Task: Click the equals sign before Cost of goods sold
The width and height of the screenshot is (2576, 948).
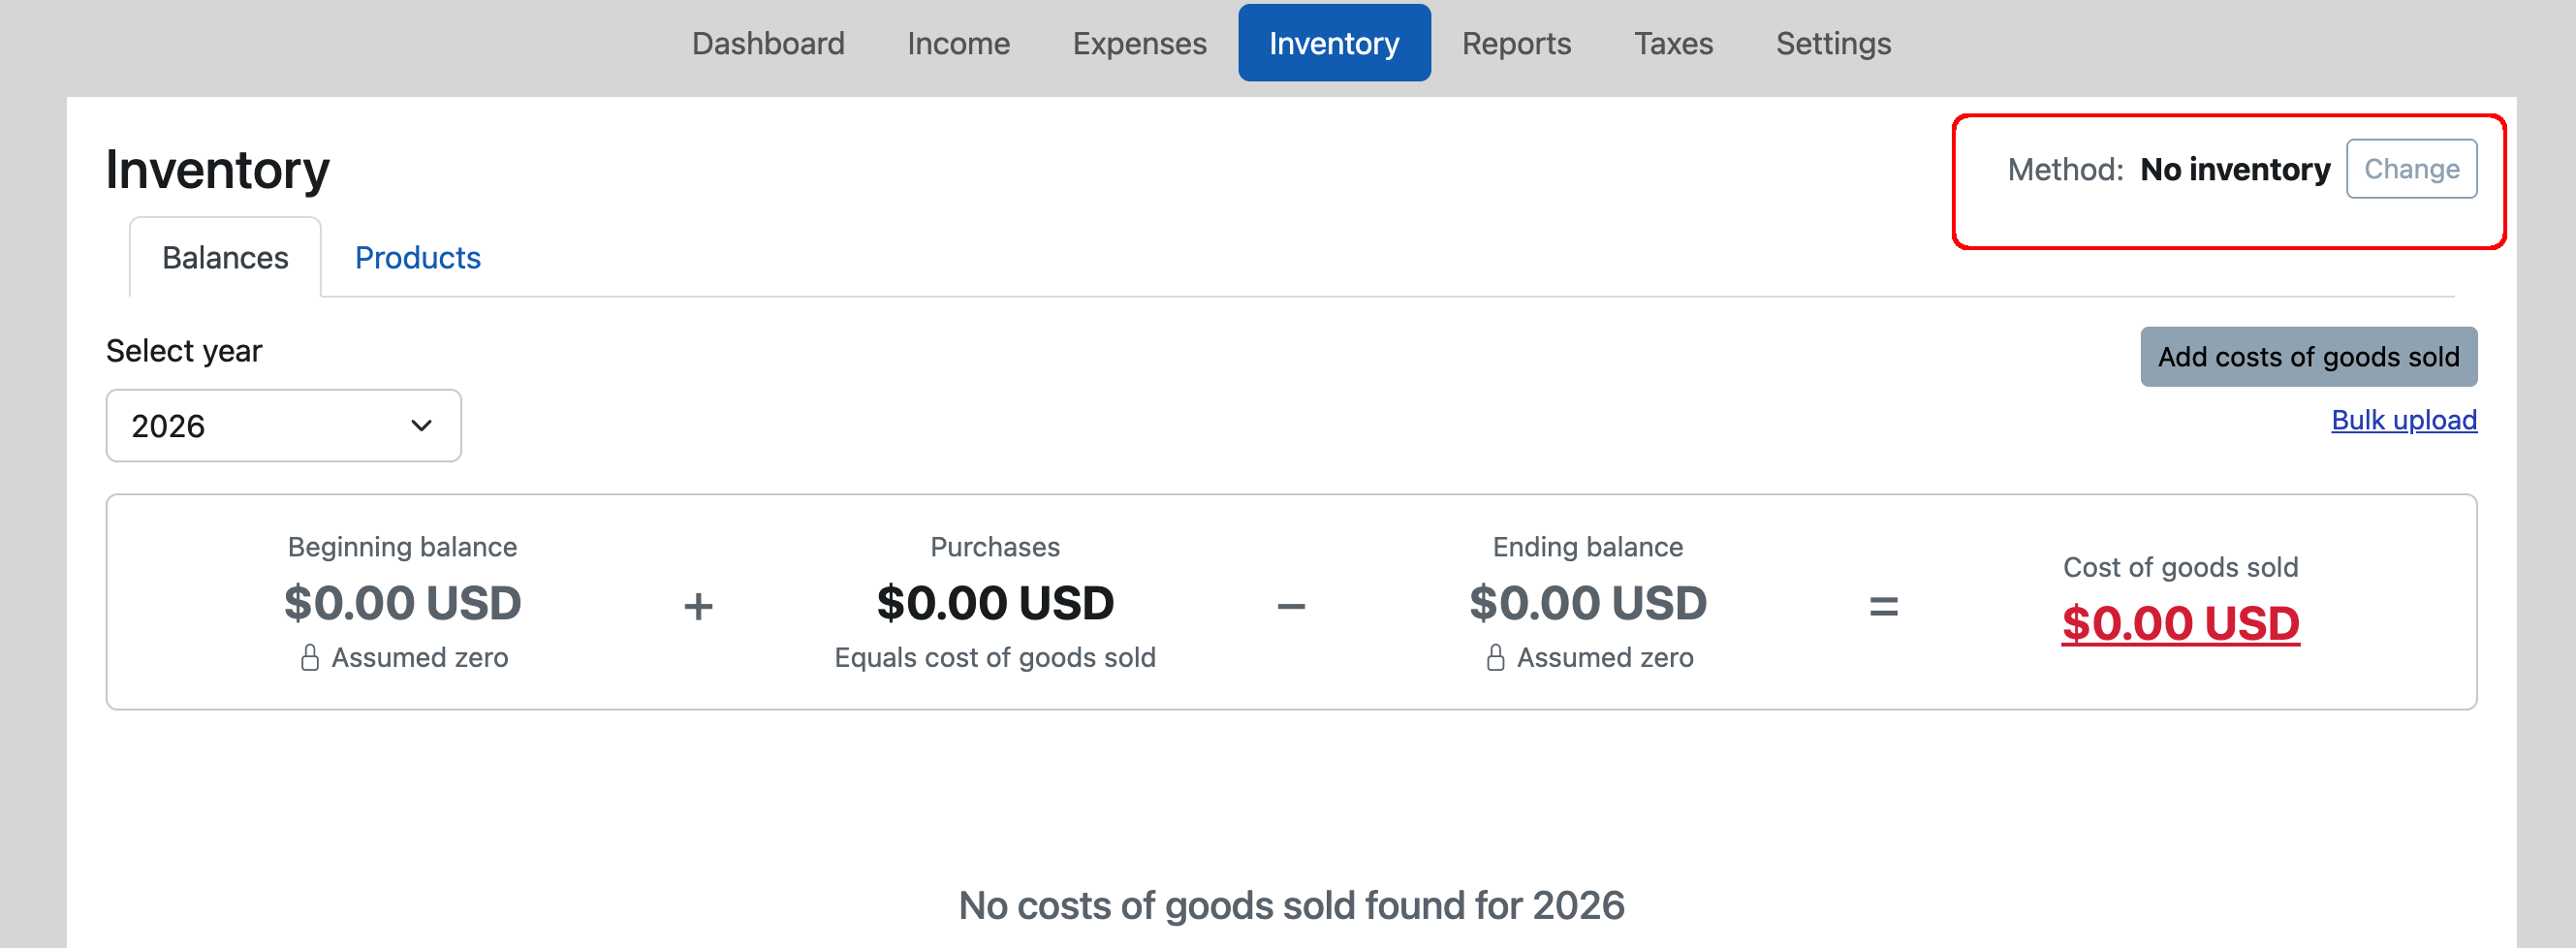Action: click(1883, 606)
